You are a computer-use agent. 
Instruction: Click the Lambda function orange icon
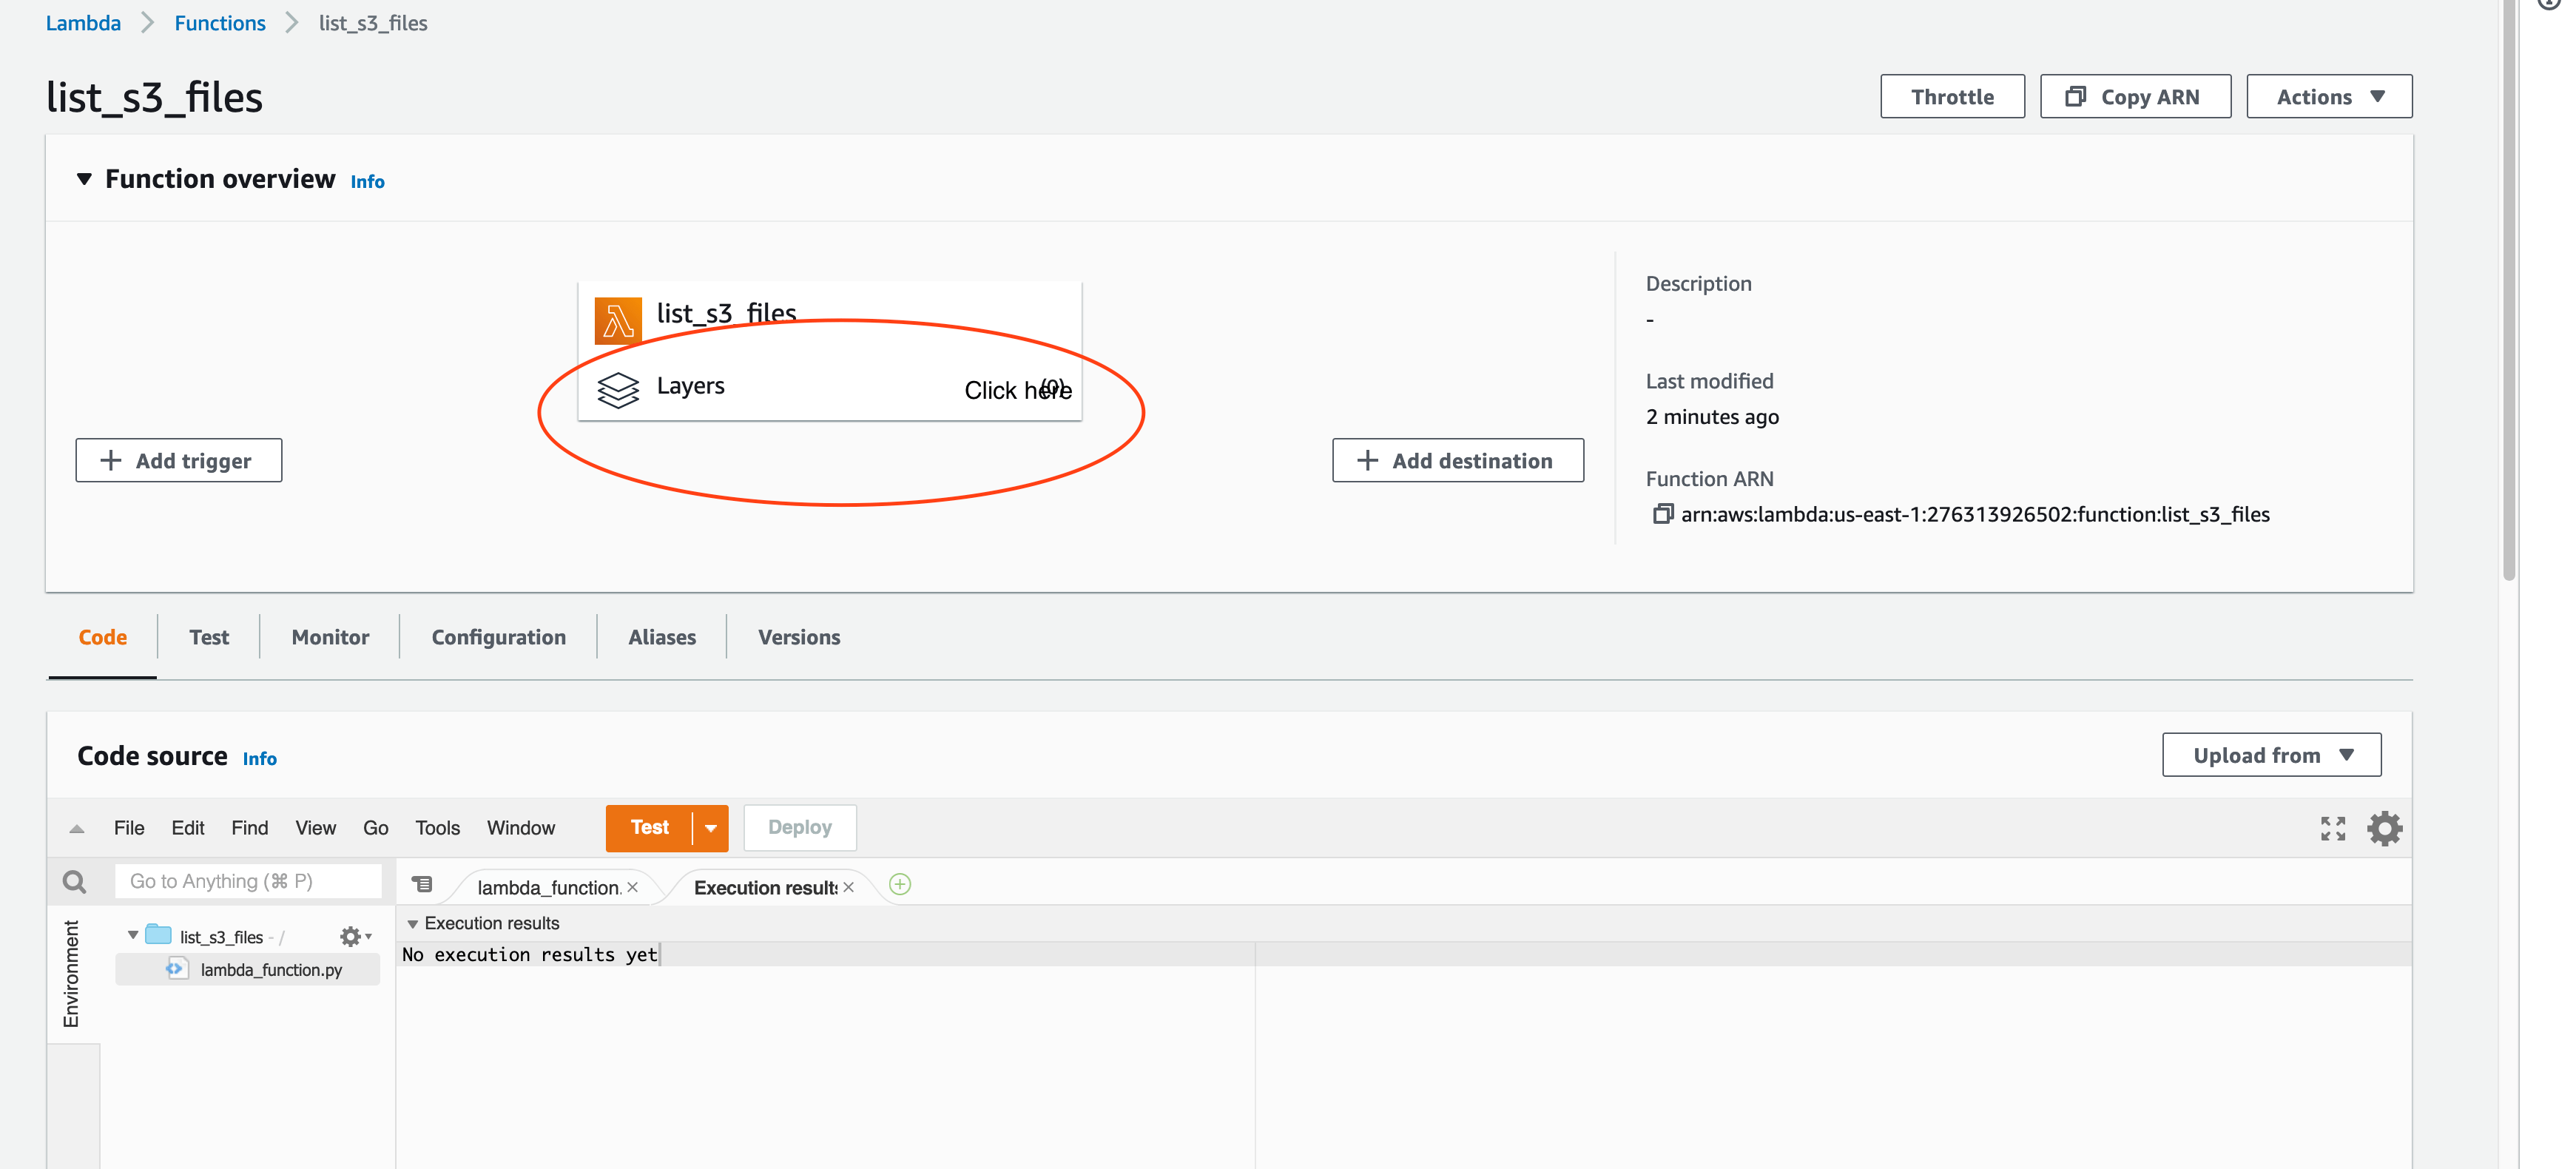pos(618,320)
